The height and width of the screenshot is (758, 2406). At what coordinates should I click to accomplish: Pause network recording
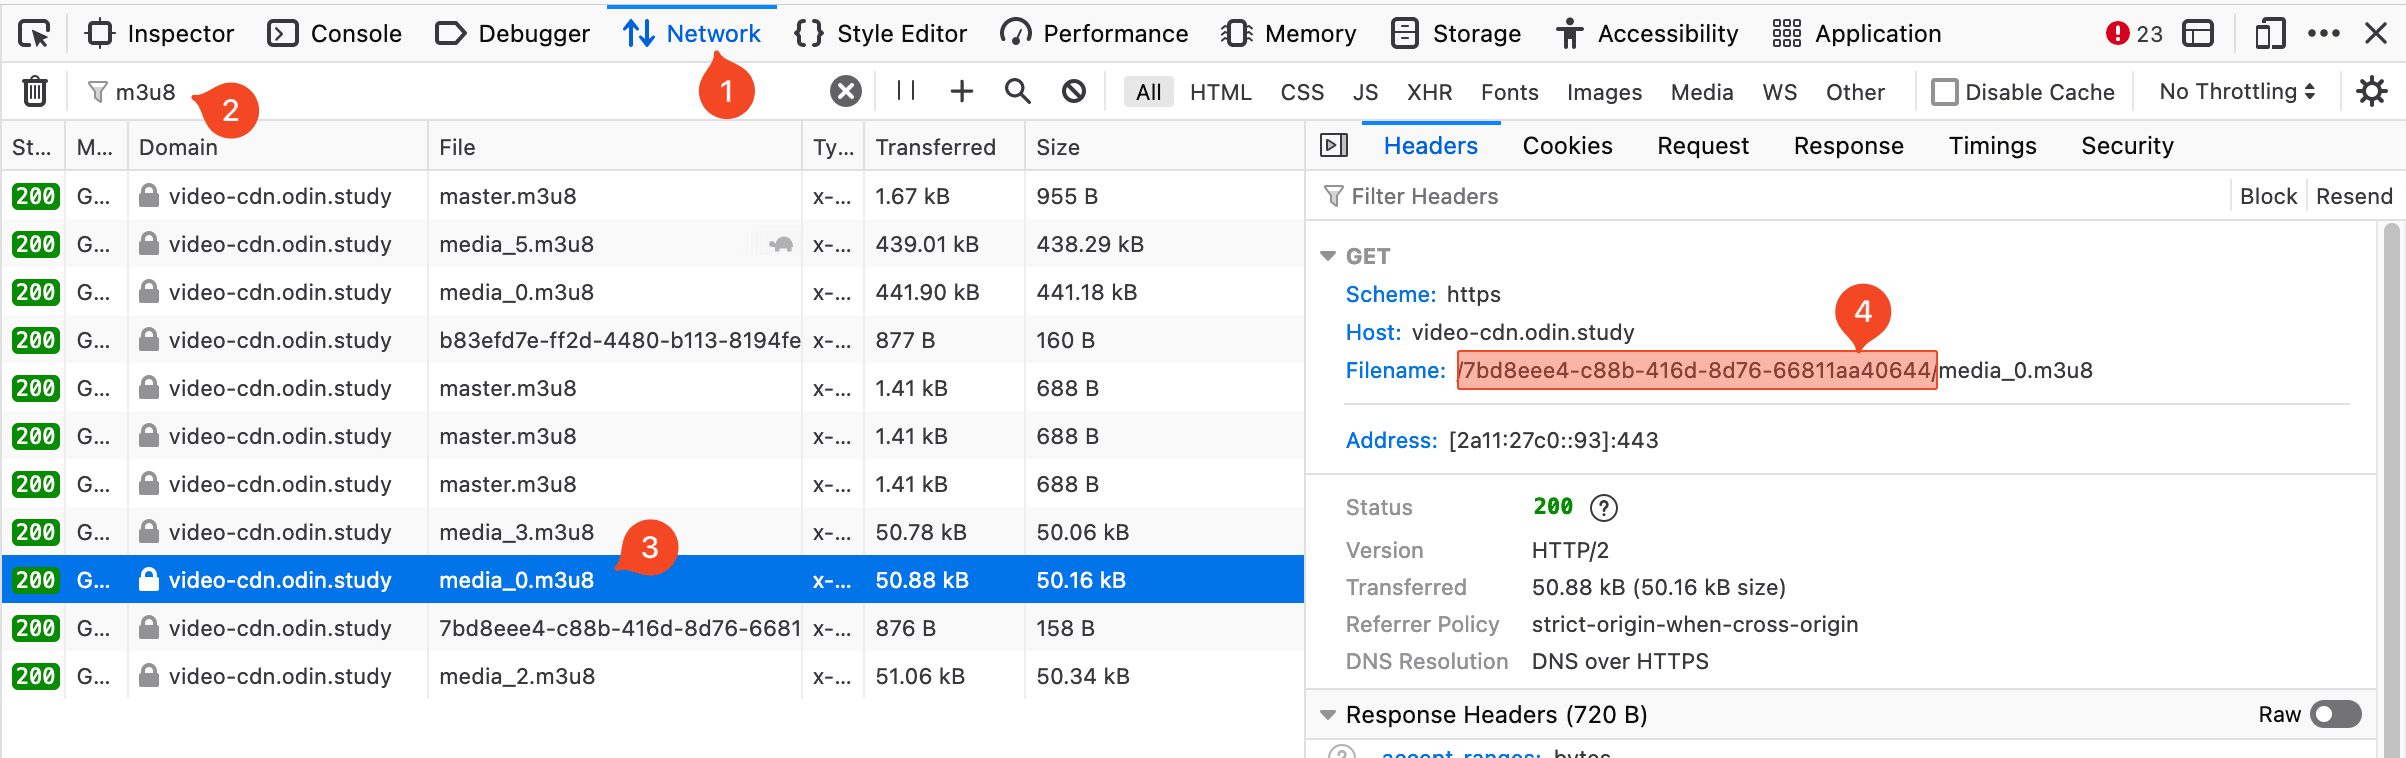(x=906, y=92)
